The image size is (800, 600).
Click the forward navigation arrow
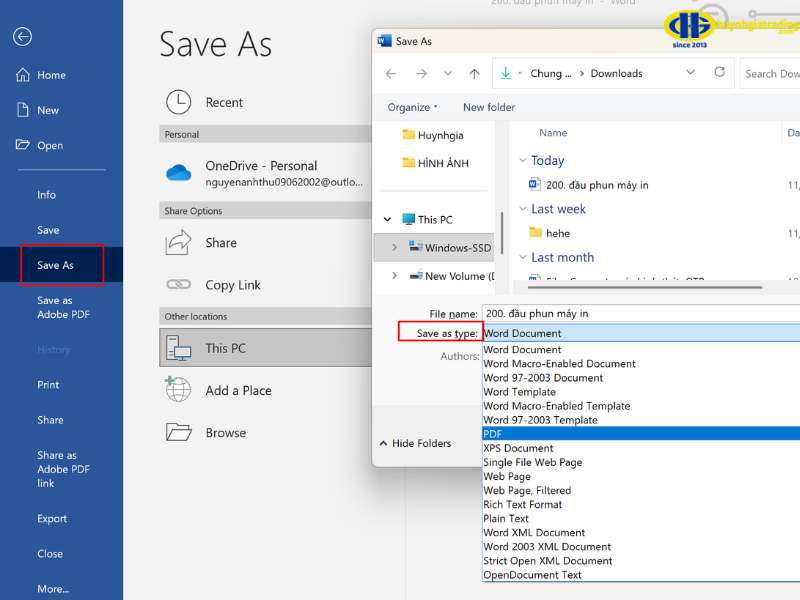click(x=419, y=73)
